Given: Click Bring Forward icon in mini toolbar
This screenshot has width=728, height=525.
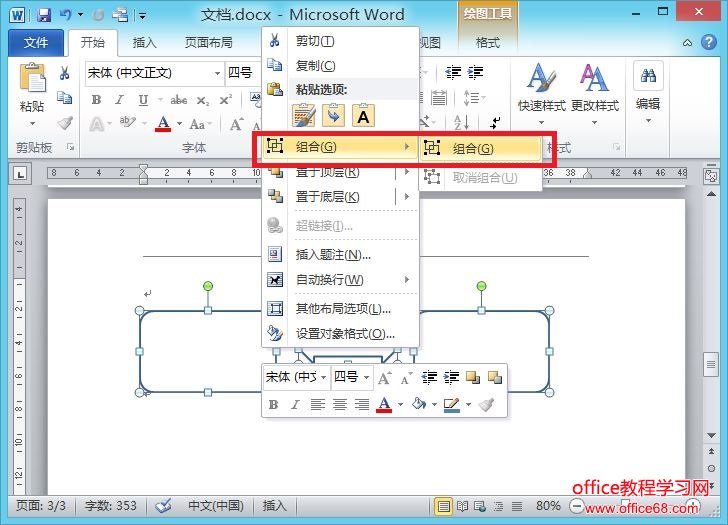Looking at the screenshot, I should point(473,377).
